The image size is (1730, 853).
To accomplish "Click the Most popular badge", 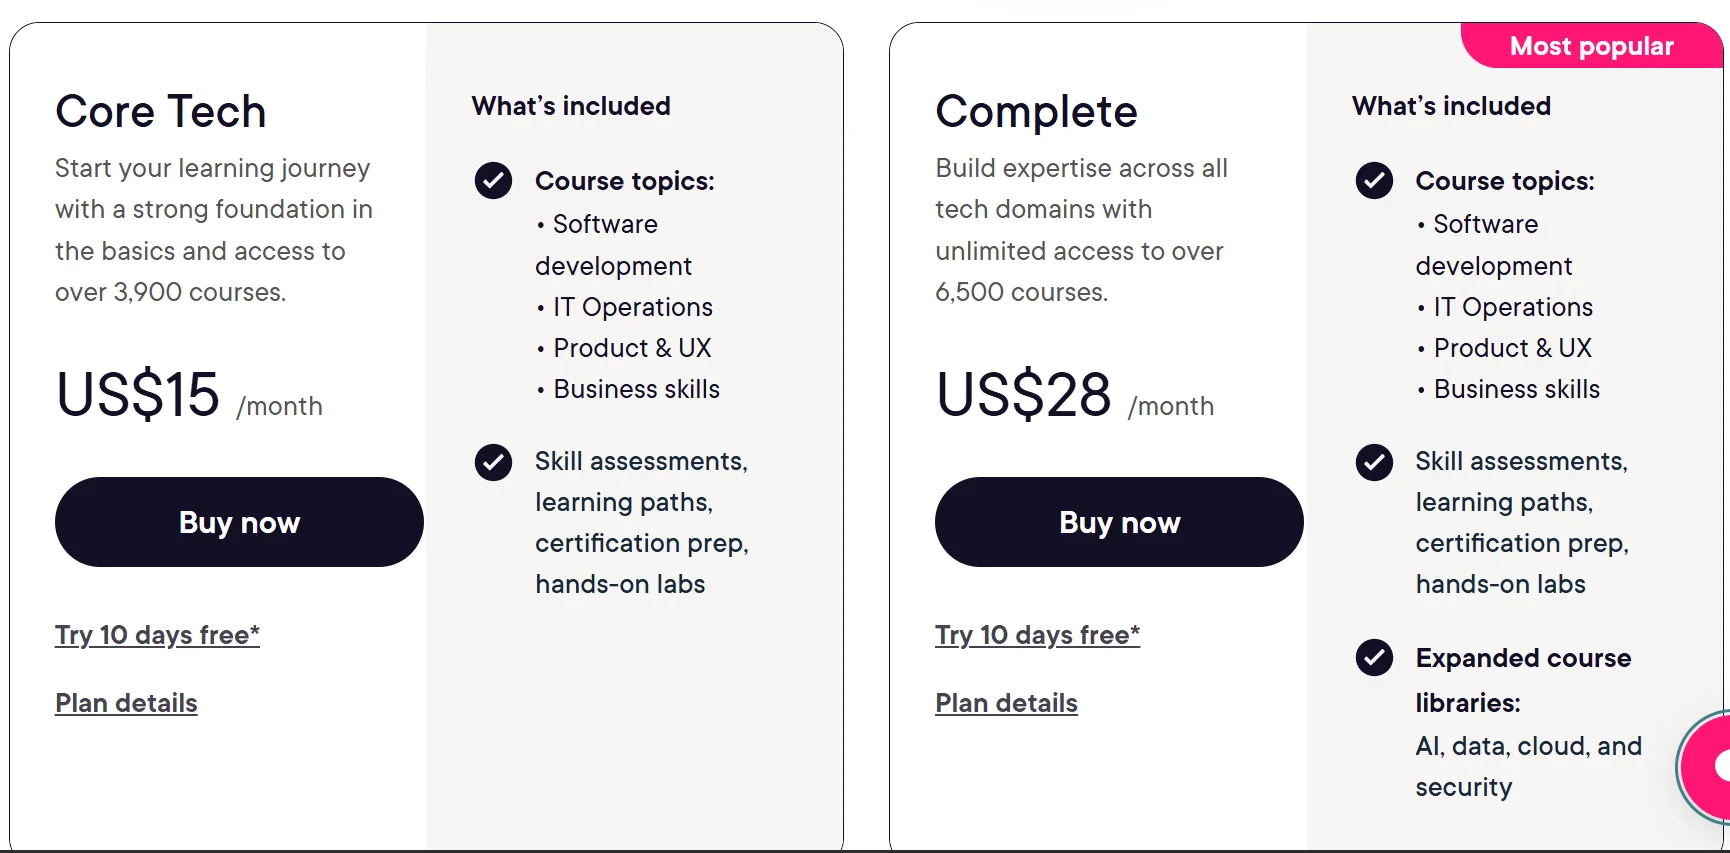I will pos(1591,46).
